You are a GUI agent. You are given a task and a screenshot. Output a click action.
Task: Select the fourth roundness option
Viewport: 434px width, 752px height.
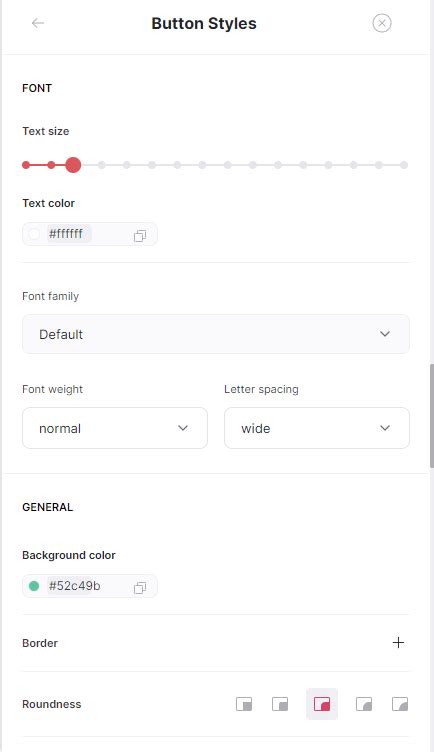[x=364, y=704]
